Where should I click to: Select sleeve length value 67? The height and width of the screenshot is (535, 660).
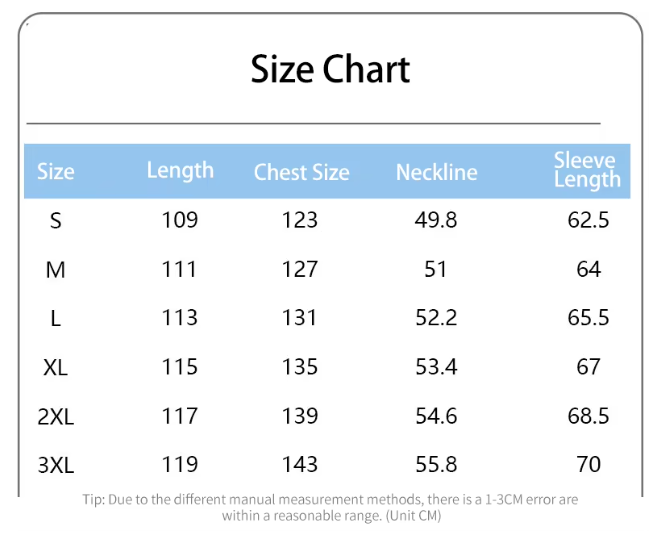[588, 367]
